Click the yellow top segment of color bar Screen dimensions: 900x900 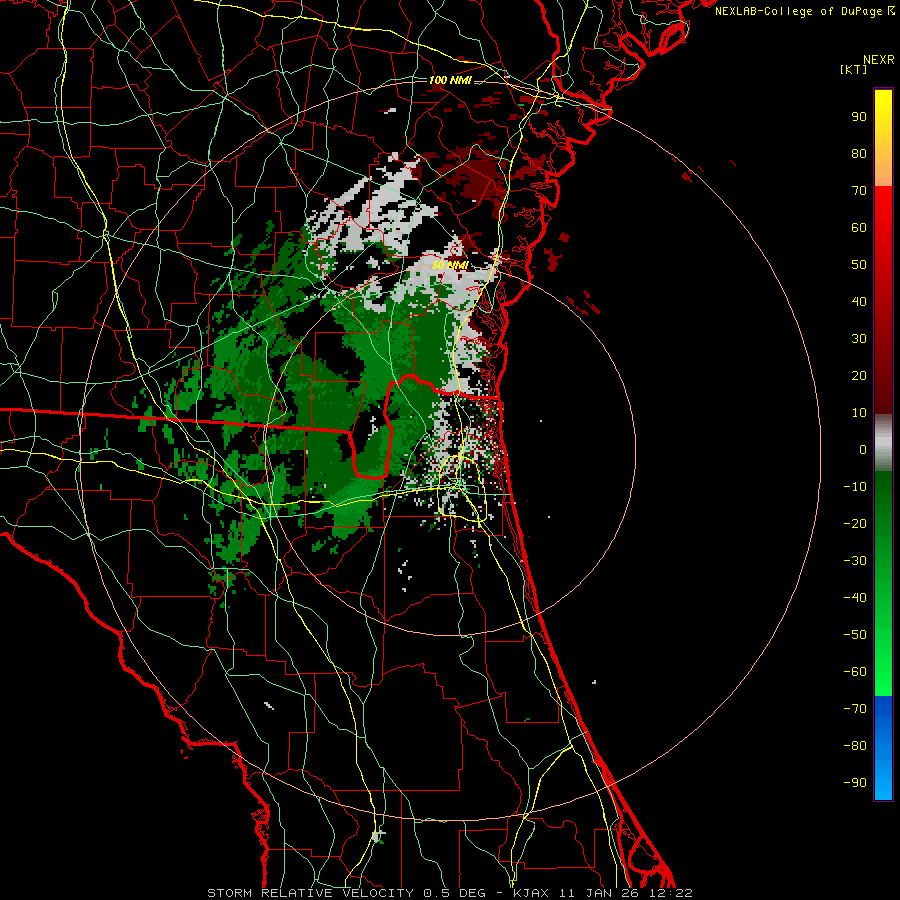point(883,138)
